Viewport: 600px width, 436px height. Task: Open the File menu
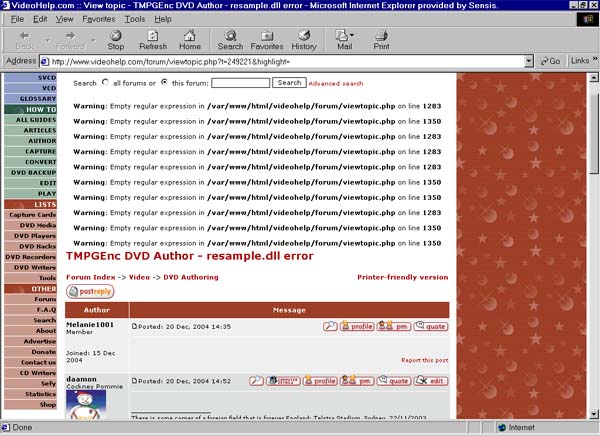click(x=17, y=19)
